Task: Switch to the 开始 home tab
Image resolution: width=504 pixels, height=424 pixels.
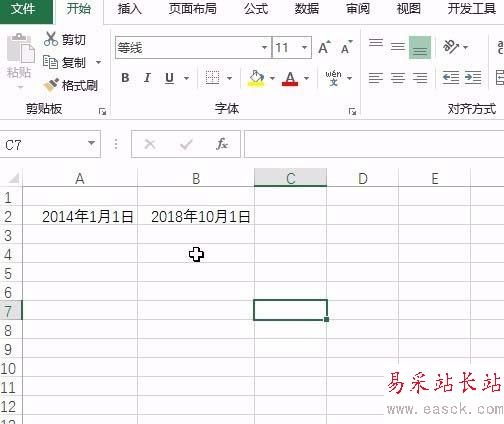Action: [x=79, y=9]
